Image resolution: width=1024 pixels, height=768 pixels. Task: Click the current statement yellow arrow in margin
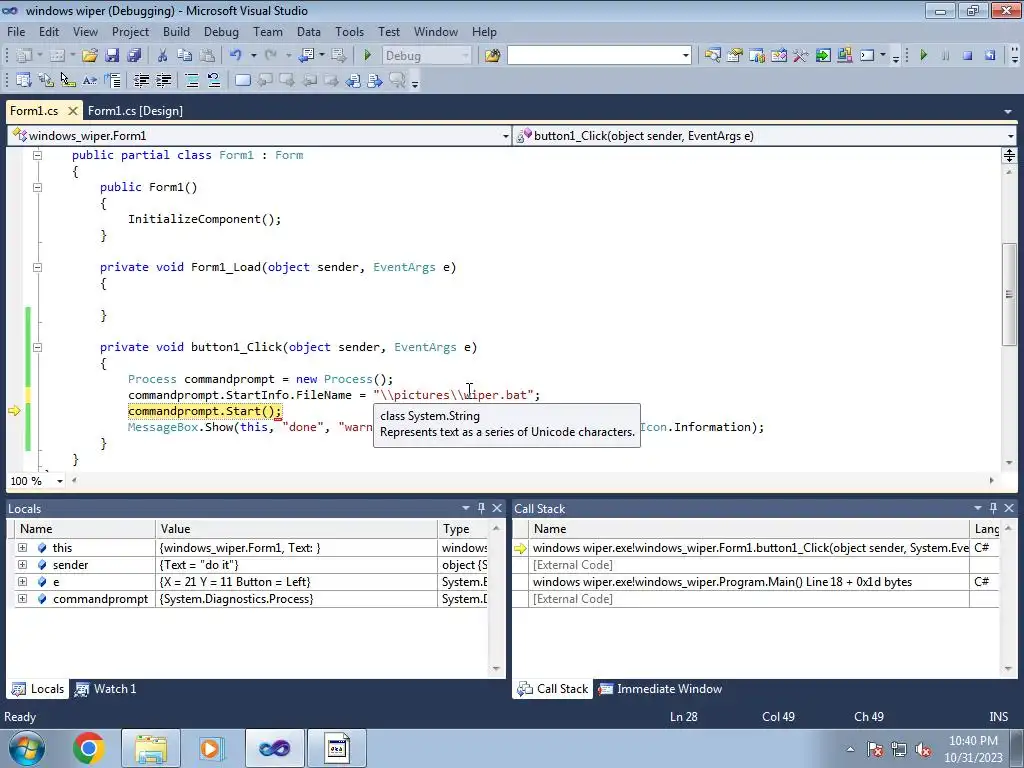(x=14, y=411)
